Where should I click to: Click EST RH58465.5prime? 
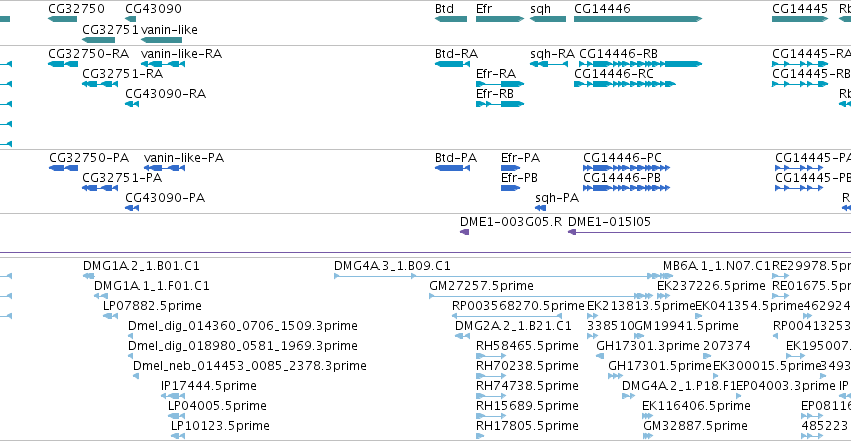pos(491,356)
